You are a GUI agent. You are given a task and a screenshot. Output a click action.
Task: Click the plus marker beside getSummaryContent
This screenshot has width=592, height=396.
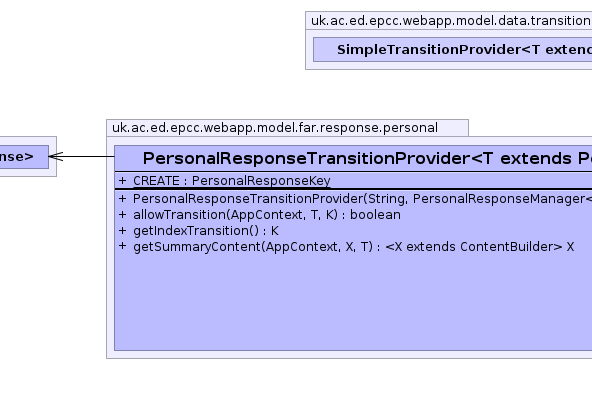[122, 246]
